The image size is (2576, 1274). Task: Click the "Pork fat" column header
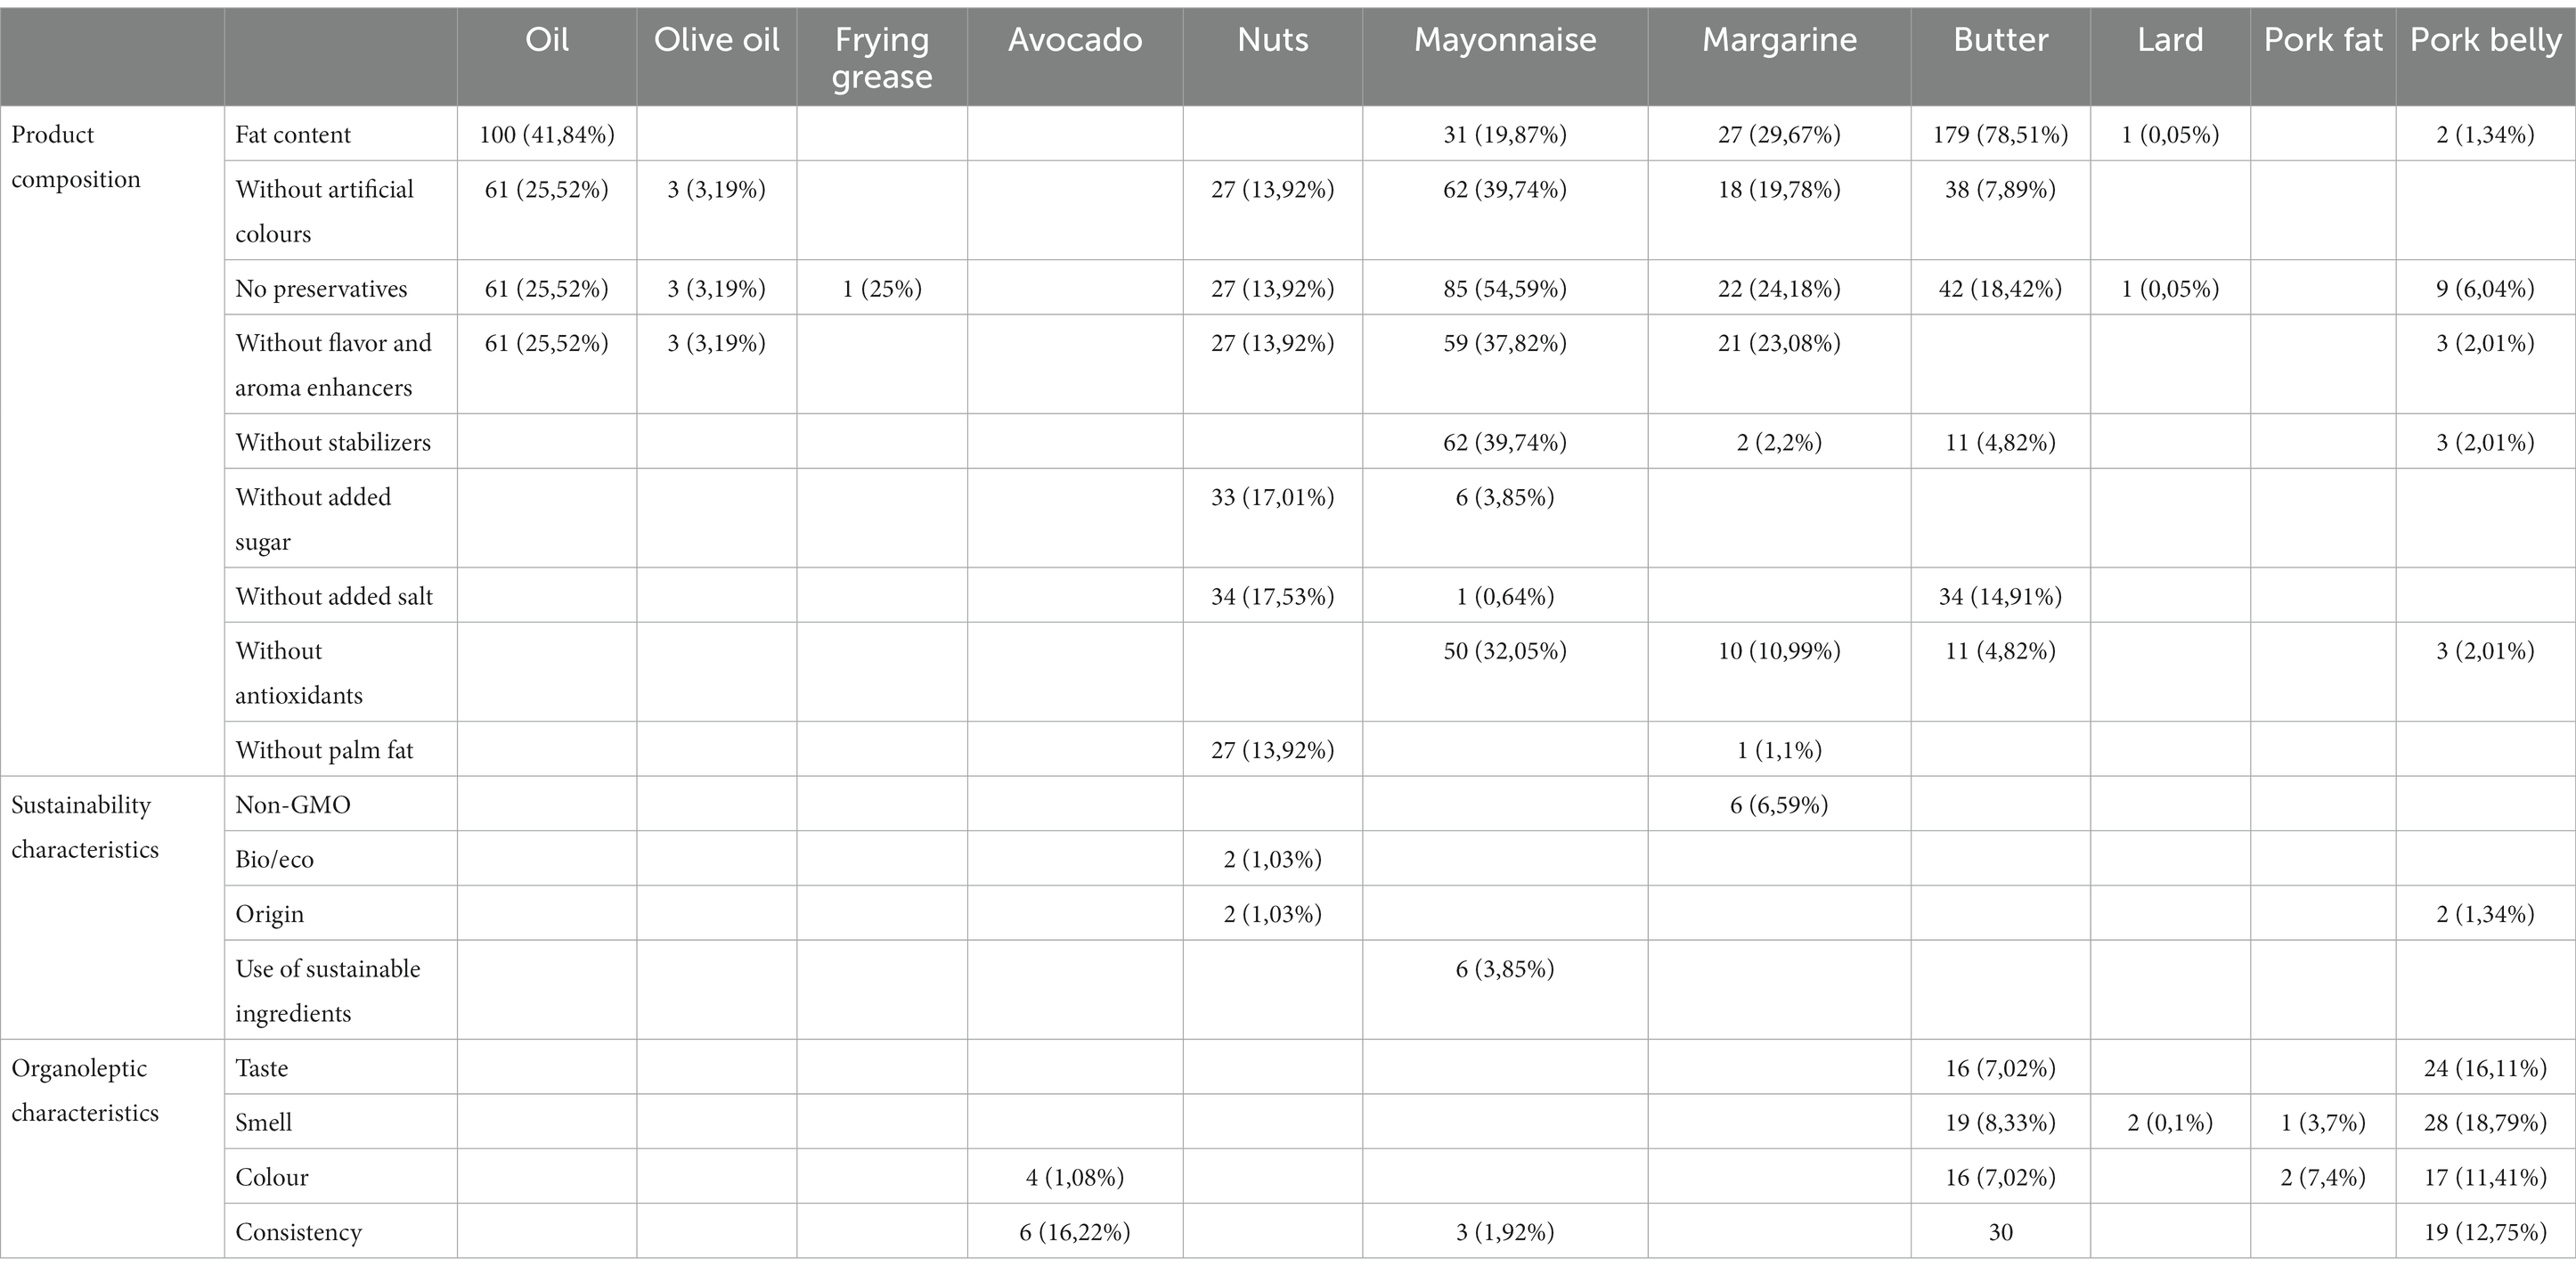pos(2323,40)
